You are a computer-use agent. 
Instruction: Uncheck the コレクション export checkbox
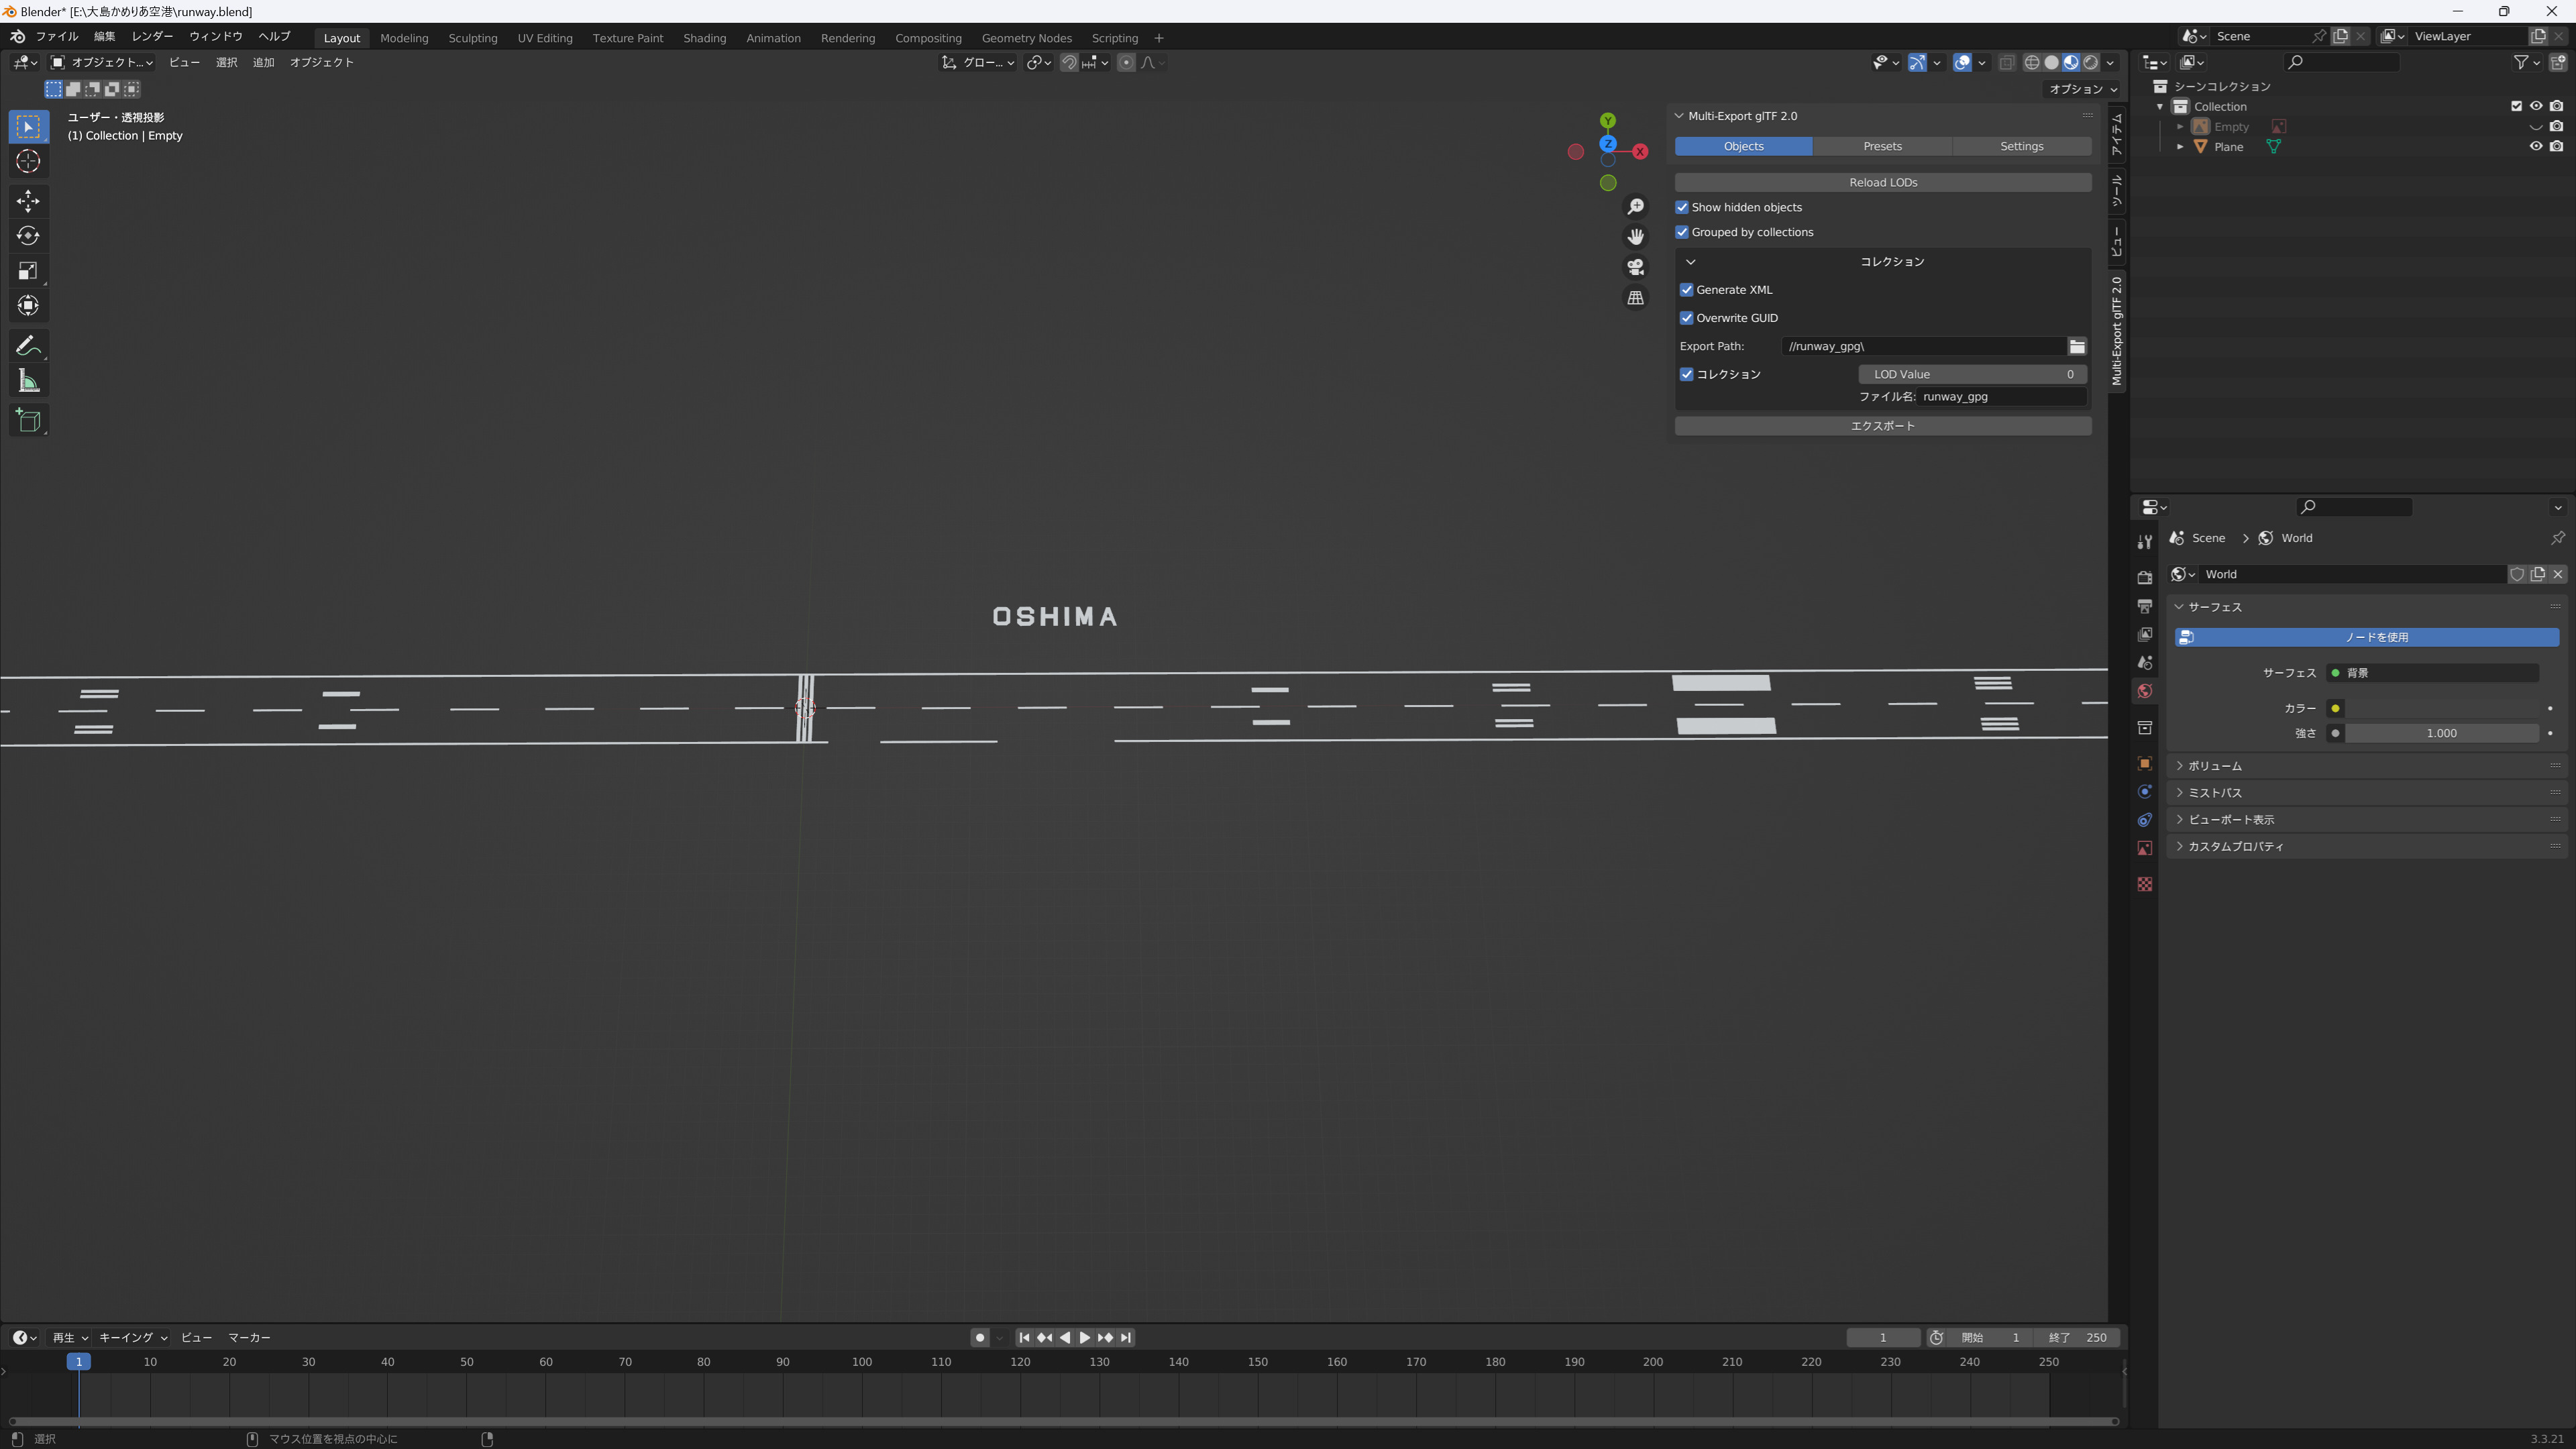(1687, 374)
